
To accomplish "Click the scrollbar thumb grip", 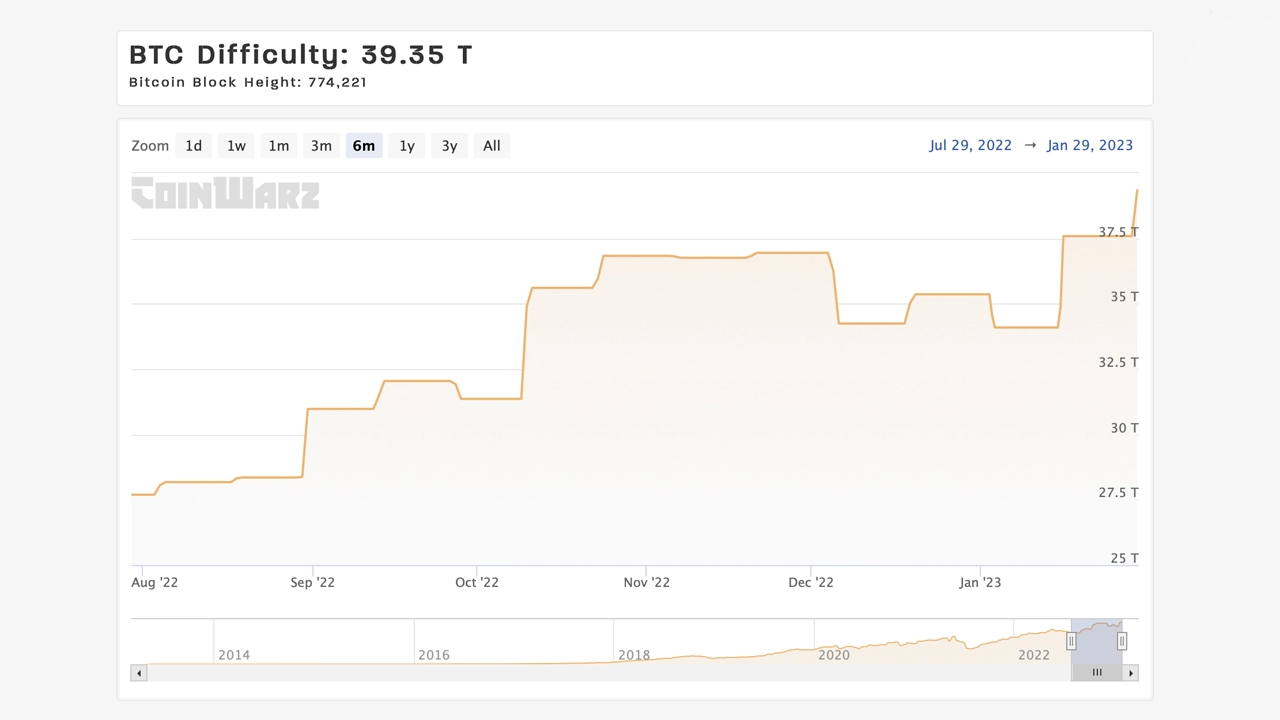I will 1097,673.
